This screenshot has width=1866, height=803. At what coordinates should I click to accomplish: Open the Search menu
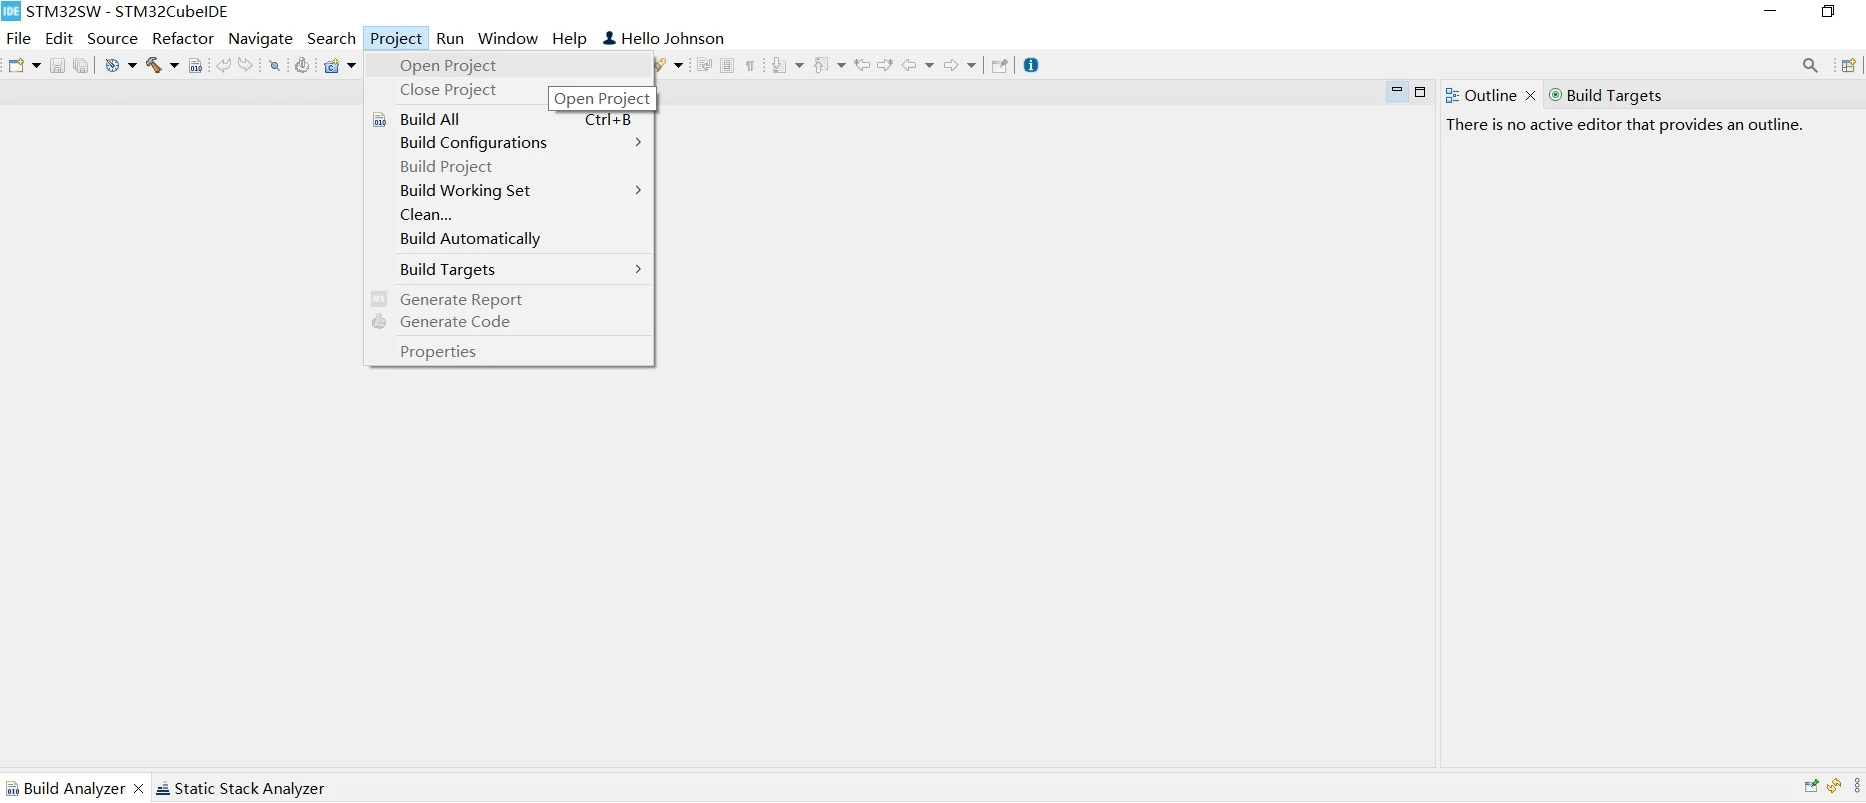331,38
